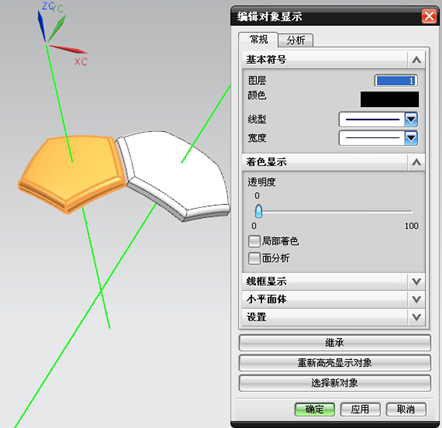Select the 常规 tab
Viewport: 442px width, 428px height.
259,40
